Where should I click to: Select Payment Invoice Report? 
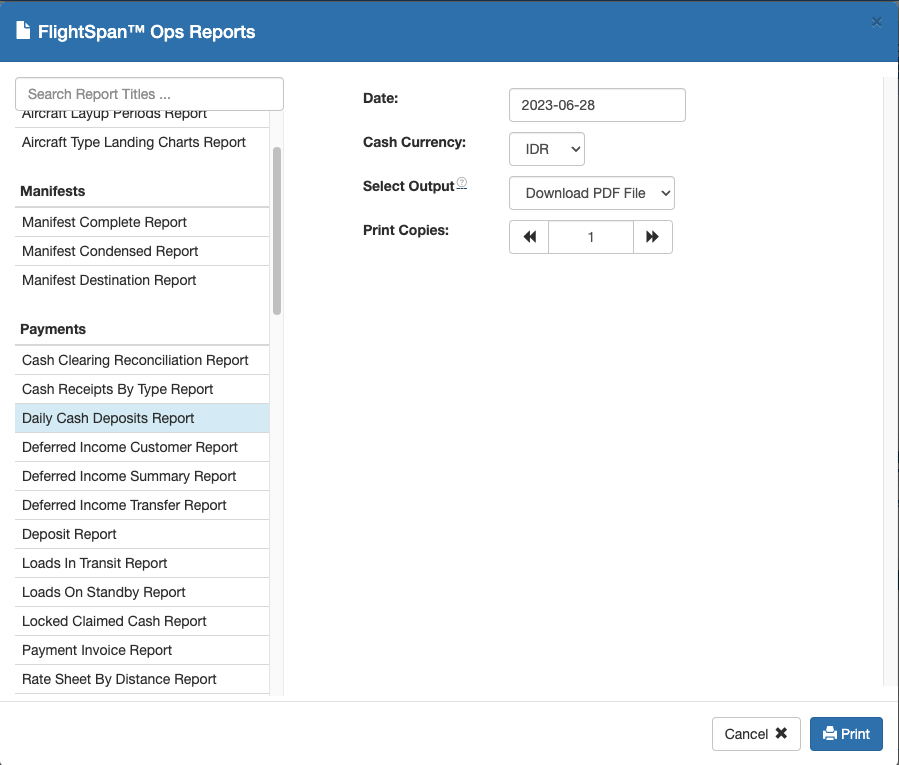(x=142, y=650)
